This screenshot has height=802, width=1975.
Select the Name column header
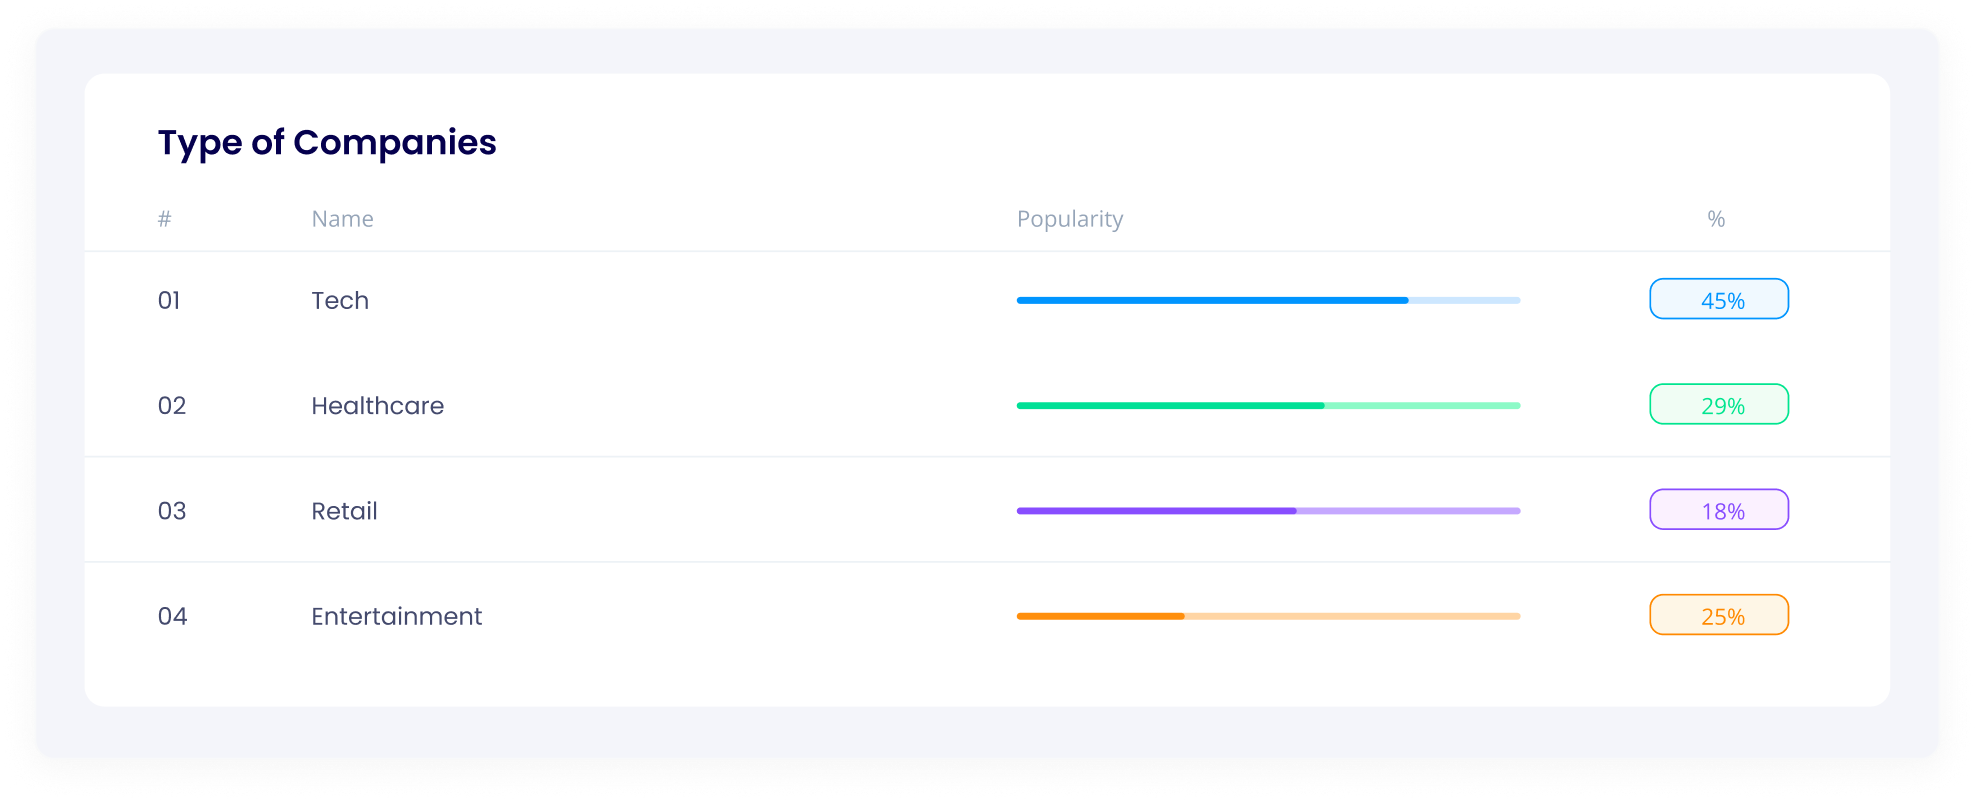343,219
